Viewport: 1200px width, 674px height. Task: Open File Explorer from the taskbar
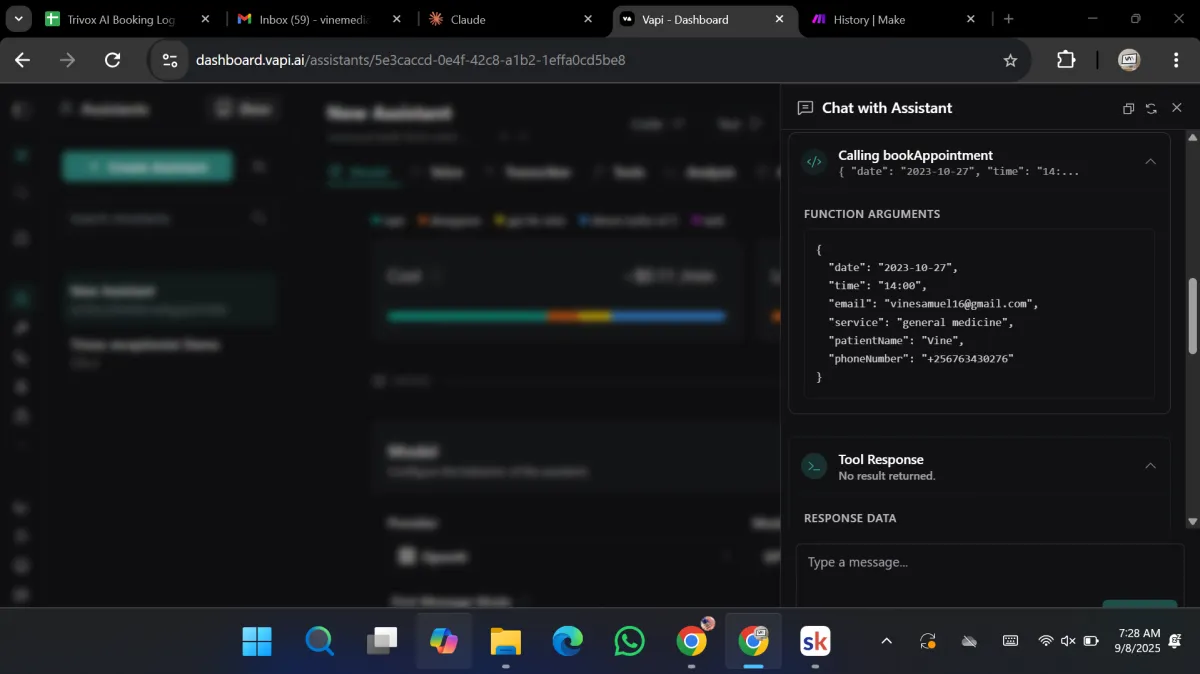pos(506,641)
